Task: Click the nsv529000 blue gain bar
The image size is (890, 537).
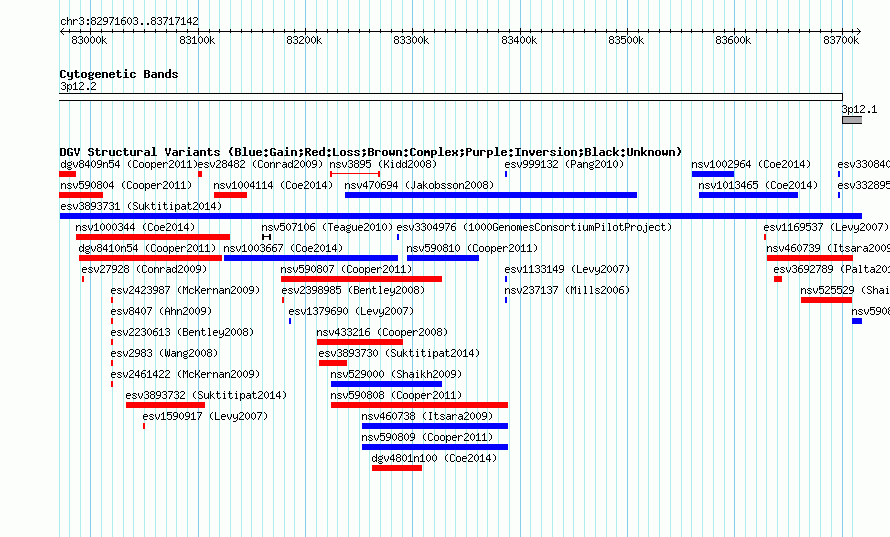Action: pyautogui.click(x=387, y=384)
